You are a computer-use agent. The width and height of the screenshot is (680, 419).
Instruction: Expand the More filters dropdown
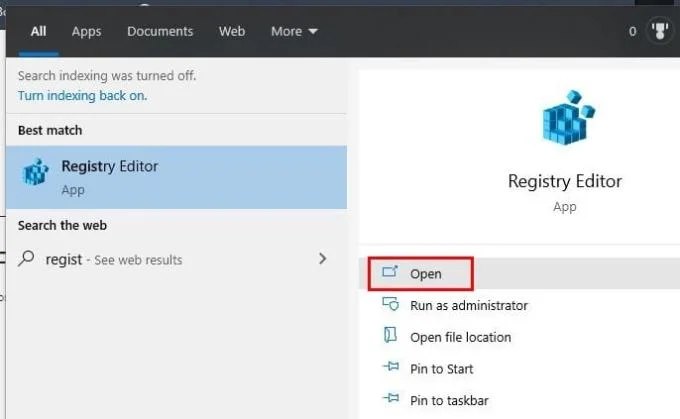click(x=294, y=31)
